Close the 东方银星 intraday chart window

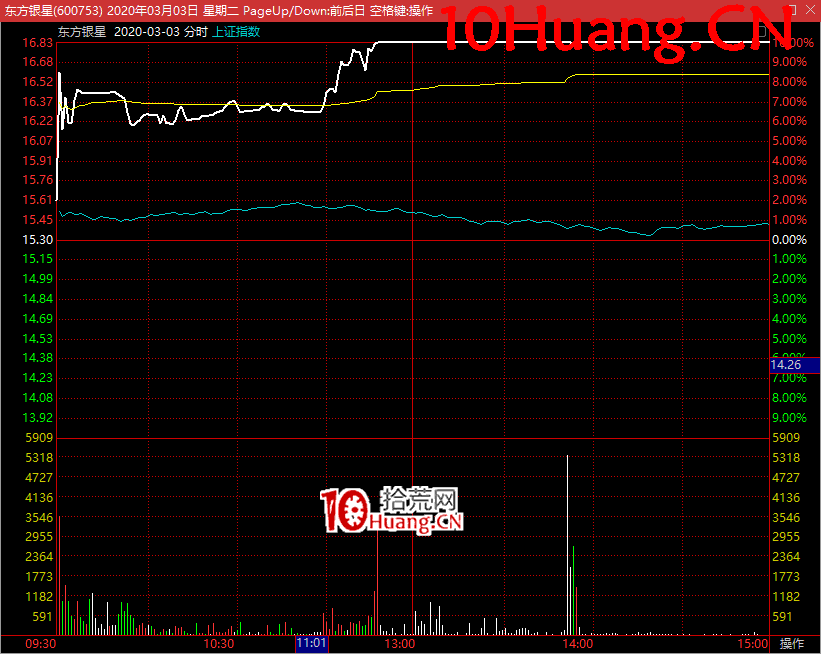click(x=810, y=10)
